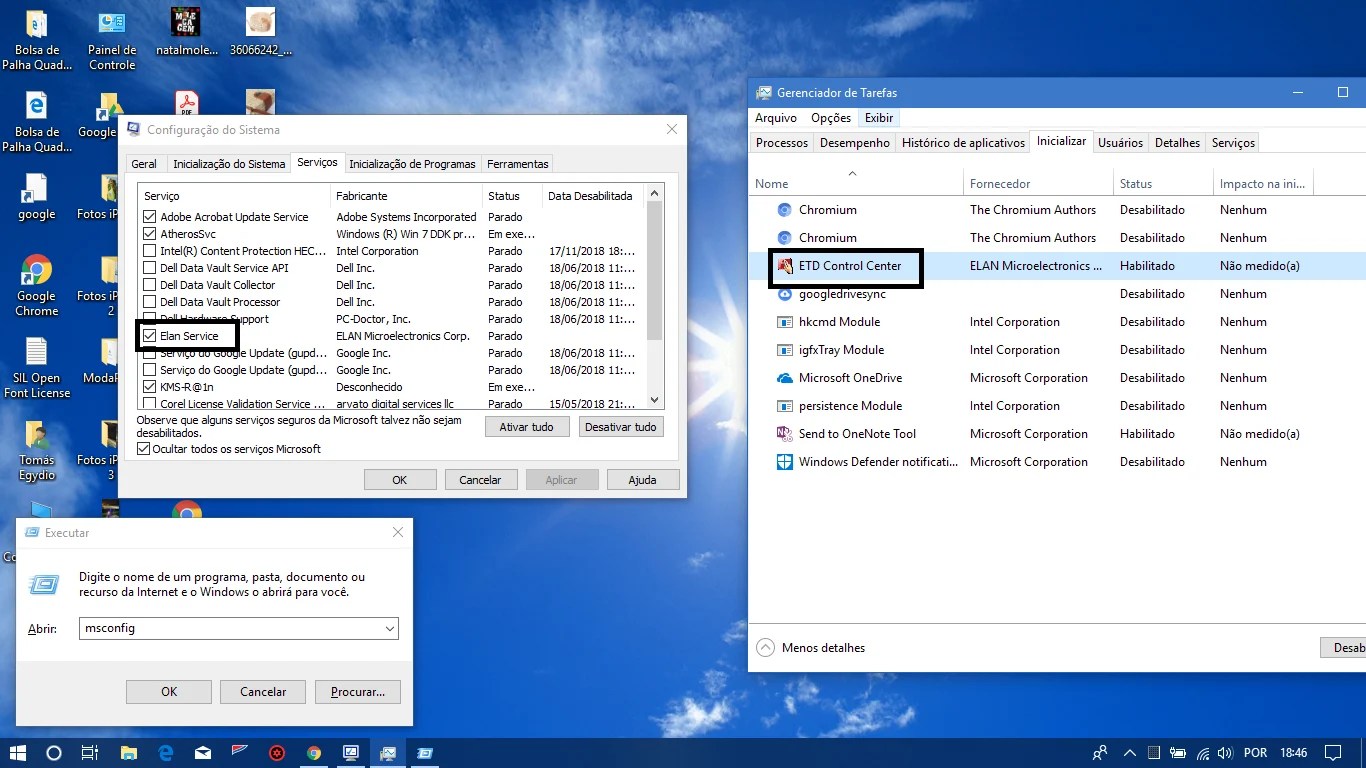Launch Microsoft Edge from the taskbar

point(166,753)
